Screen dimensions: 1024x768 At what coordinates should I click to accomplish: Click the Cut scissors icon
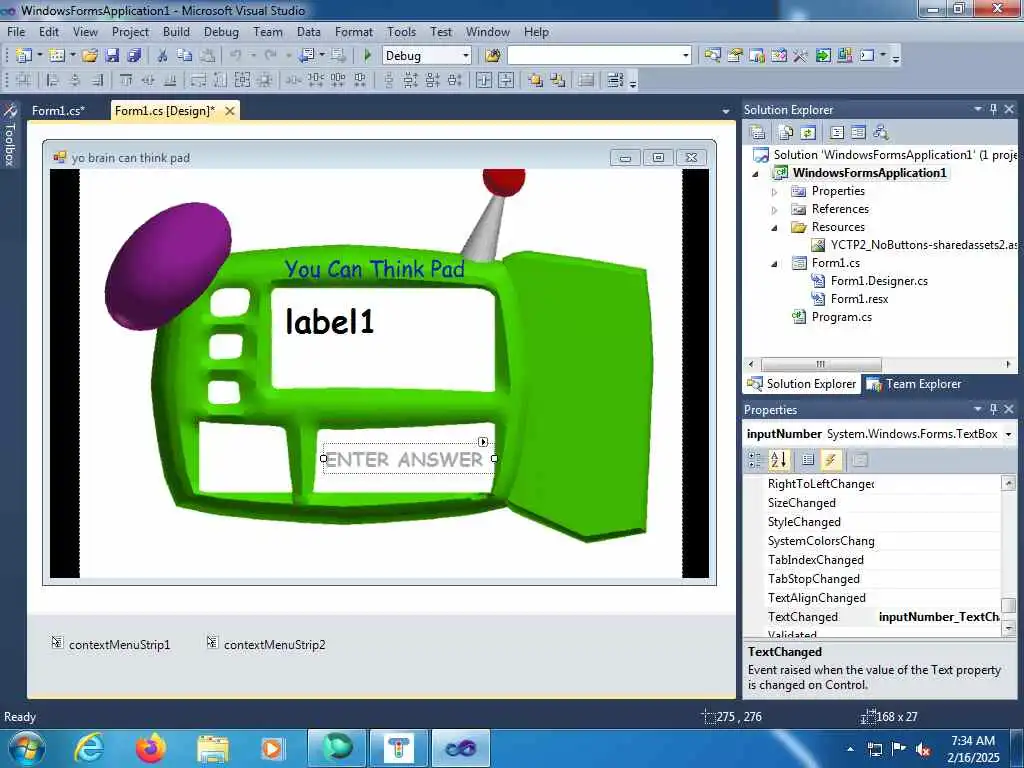pyautogui.click(x=163, y=56)
